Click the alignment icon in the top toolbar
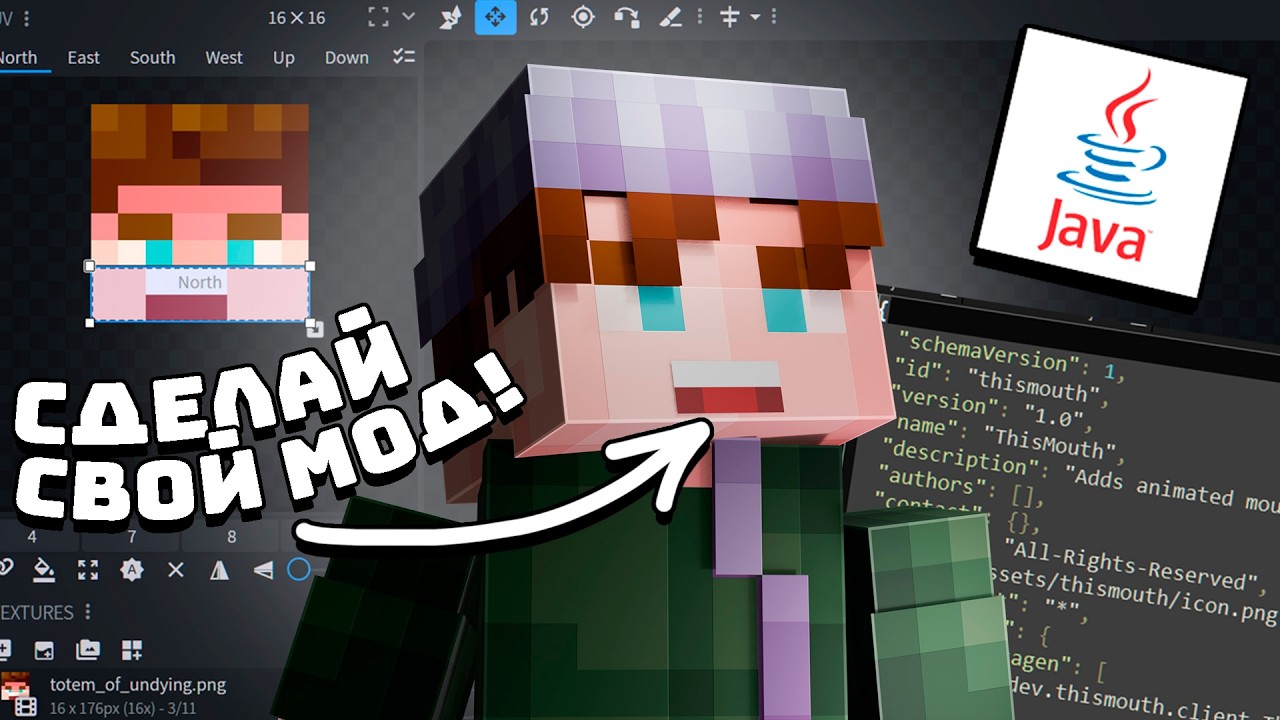Image resolution: width=1280 pixels, height=720 pixels. (x=730, y=17)
